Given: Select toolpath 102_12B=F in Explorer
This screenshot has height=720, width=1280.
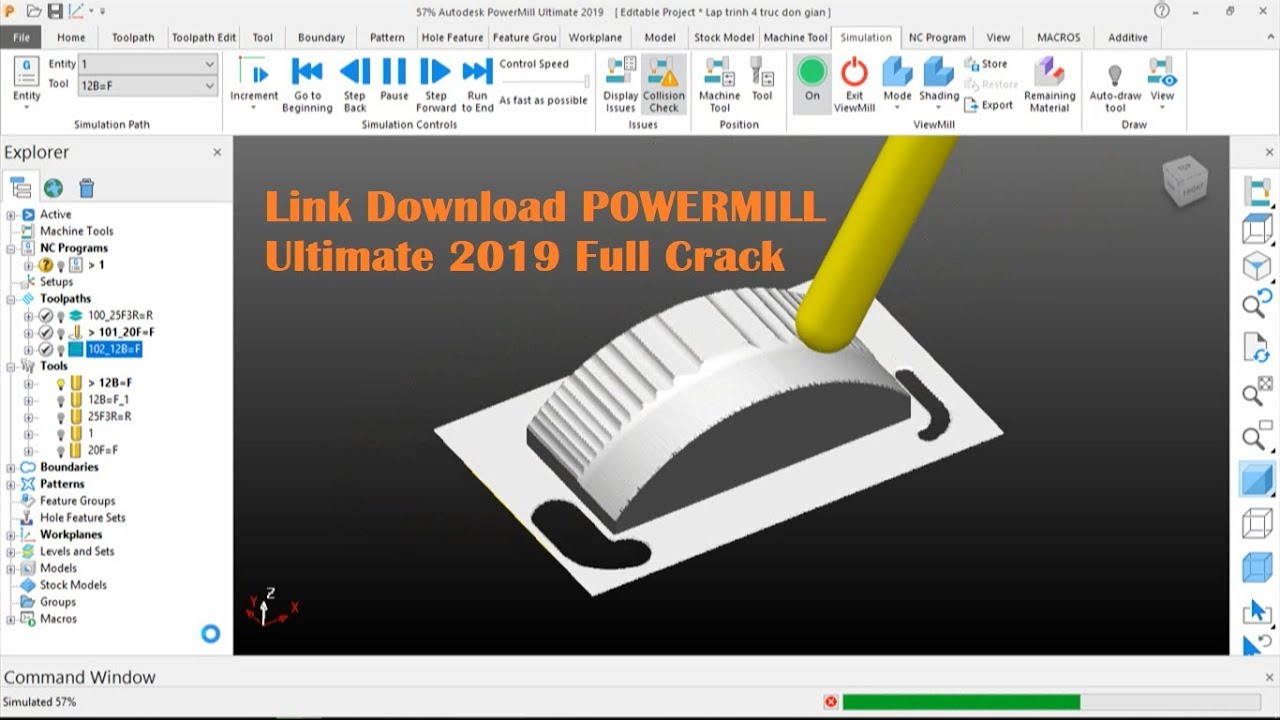Looking at the screenshot, I should pyautogui.click(x=114, y=349).
